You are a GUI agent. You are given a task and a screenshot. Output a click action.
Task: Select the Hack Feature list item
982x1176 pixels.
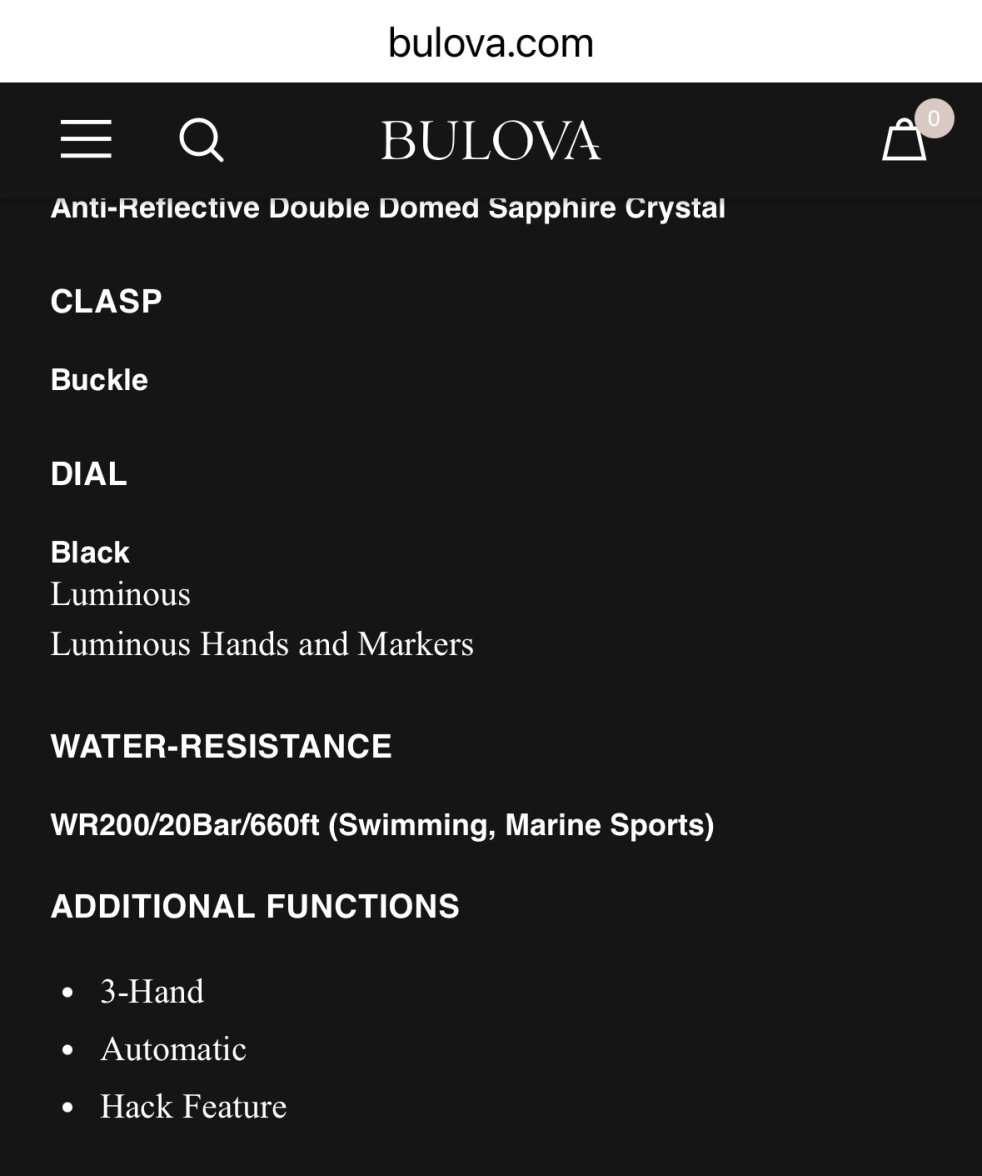click(x=194, y=1106)
